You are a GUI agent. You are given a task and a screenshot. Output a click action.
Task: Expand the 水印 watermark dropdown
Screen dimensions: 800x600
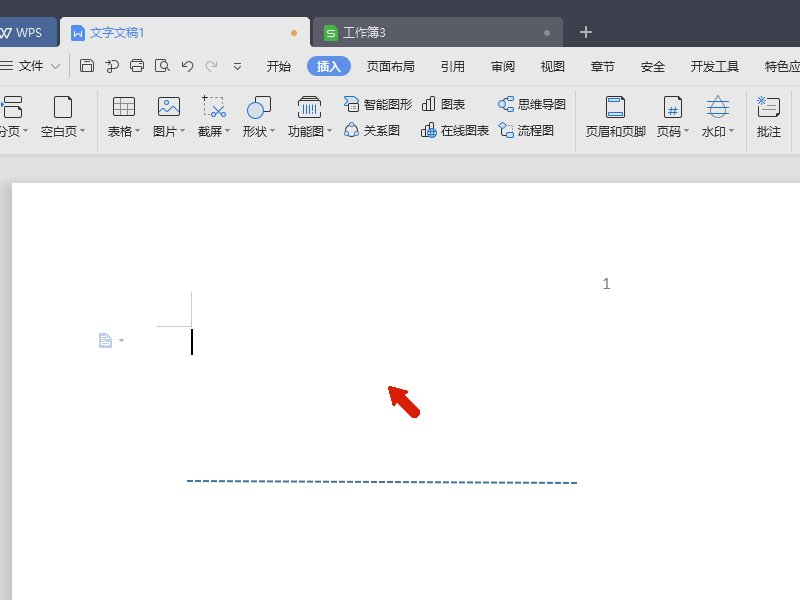731,131
